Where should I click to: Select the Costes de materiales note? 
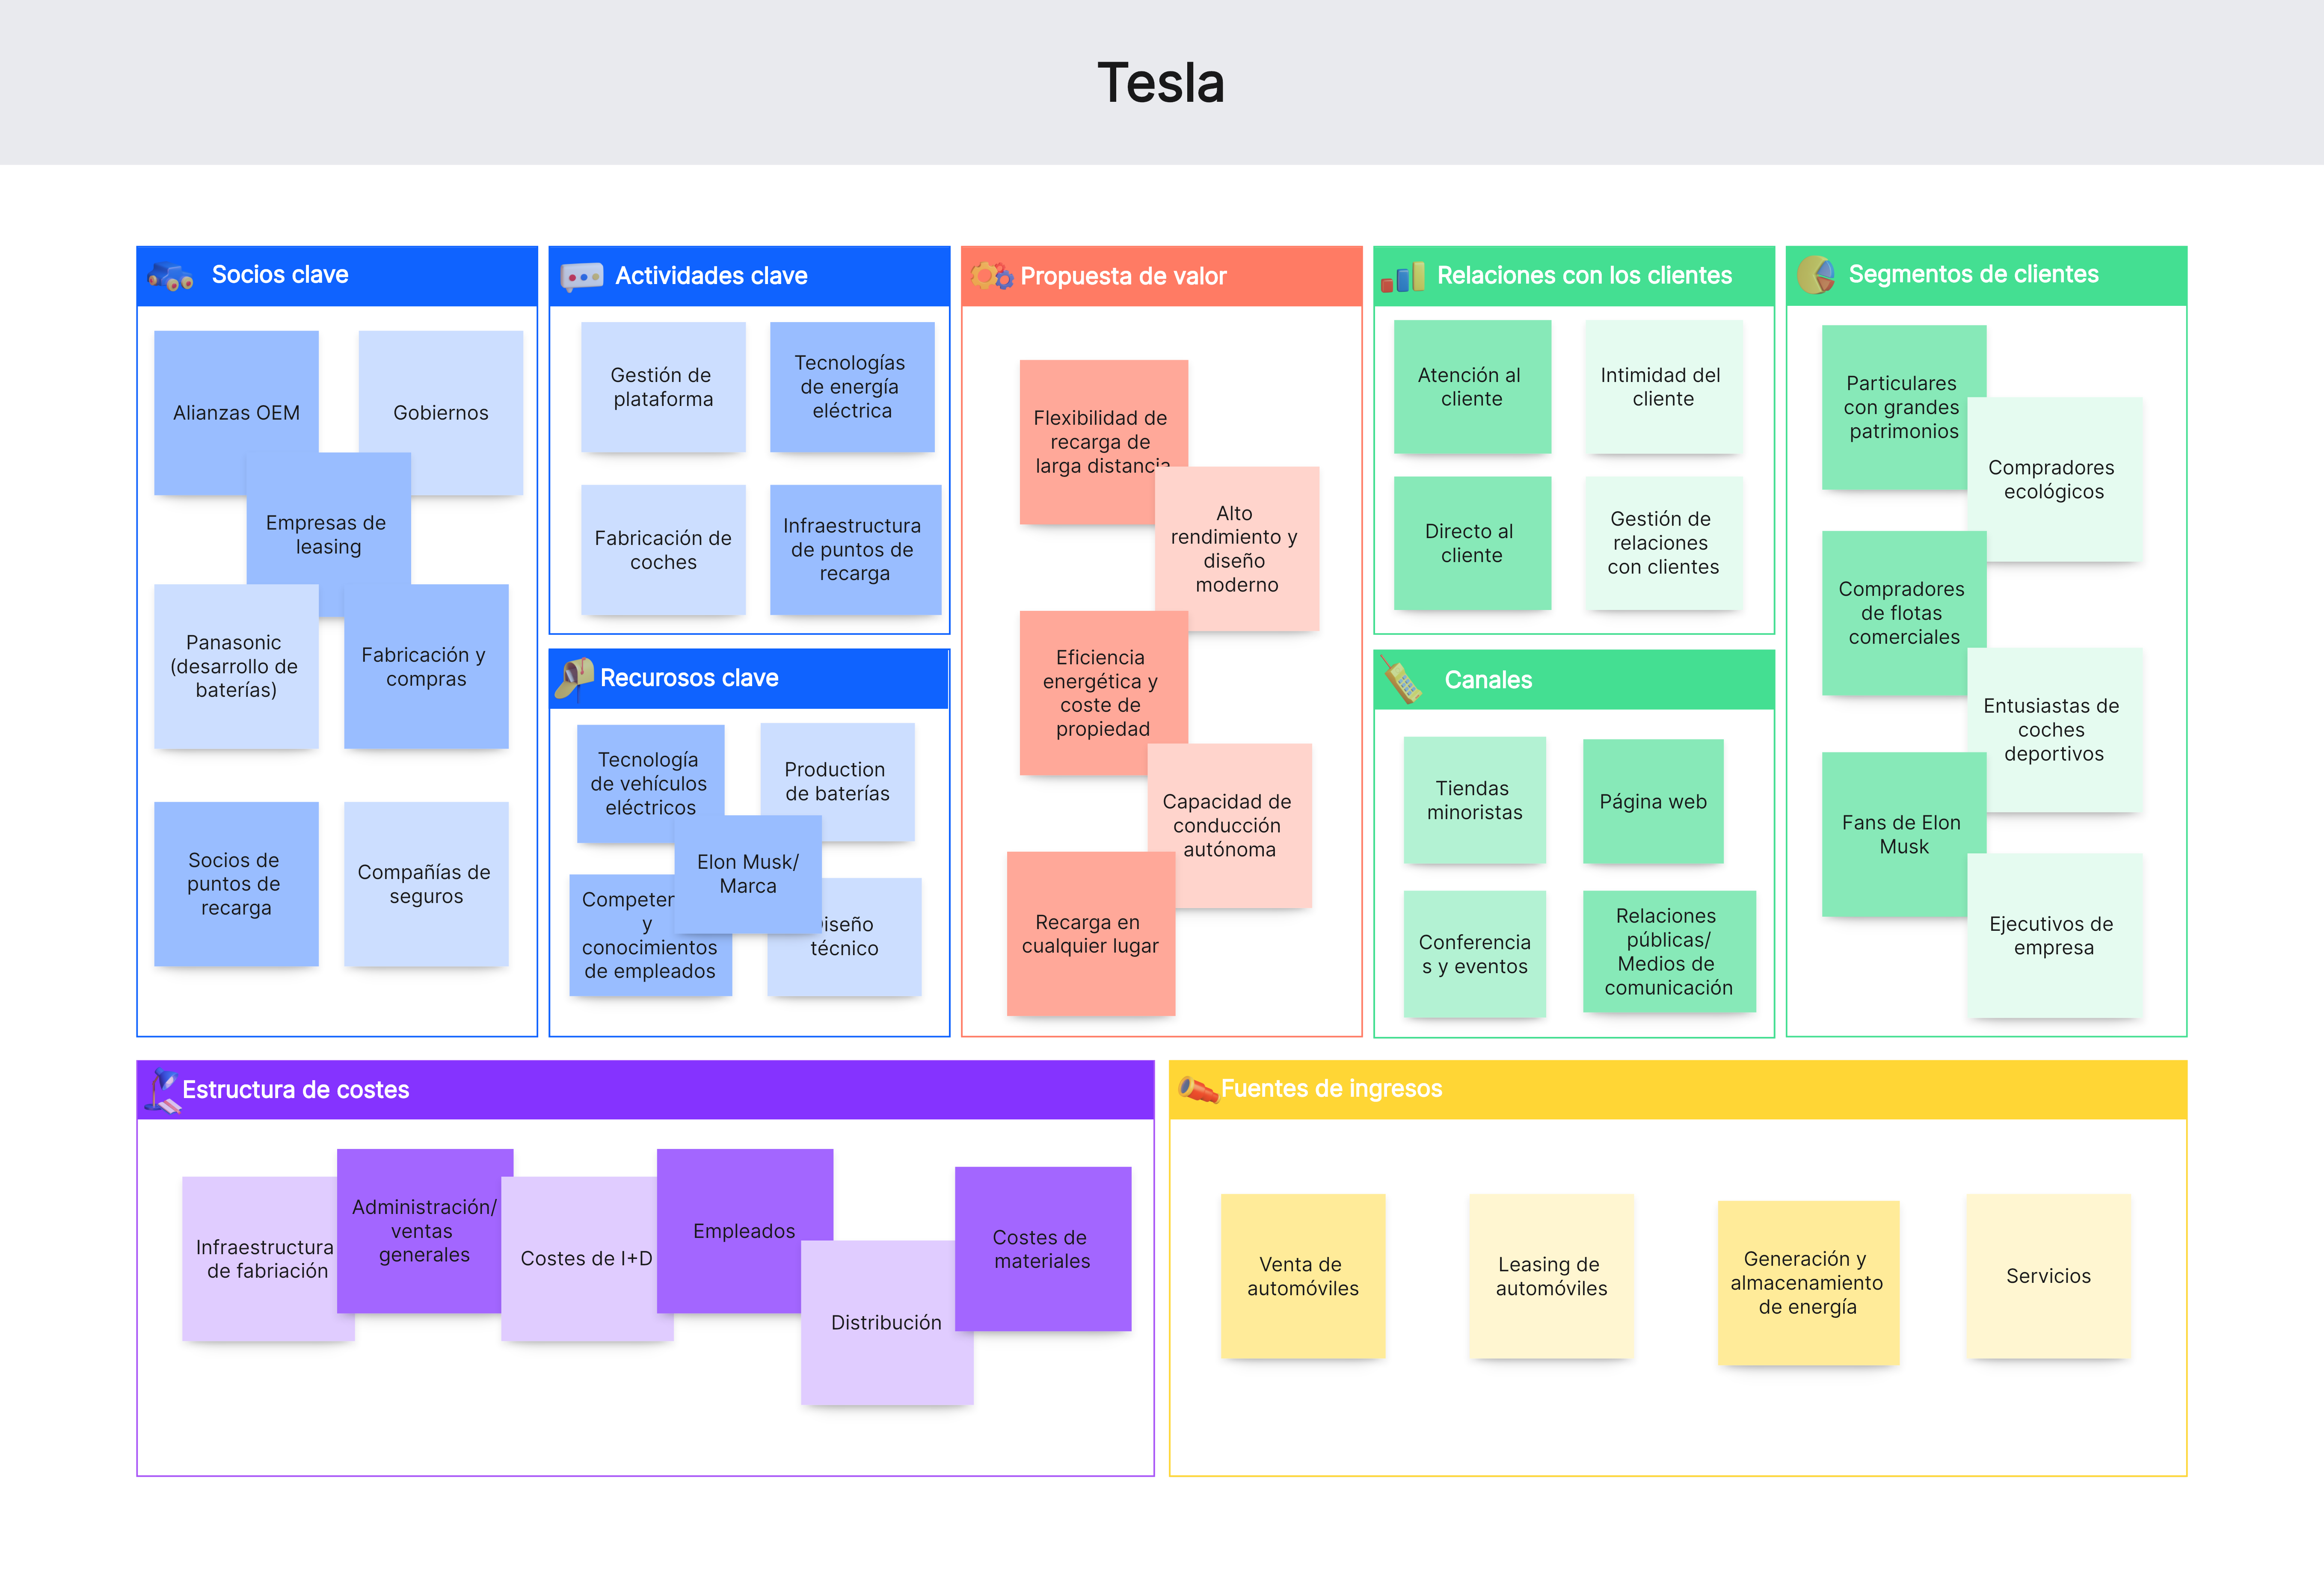tap(1043, 1249)
